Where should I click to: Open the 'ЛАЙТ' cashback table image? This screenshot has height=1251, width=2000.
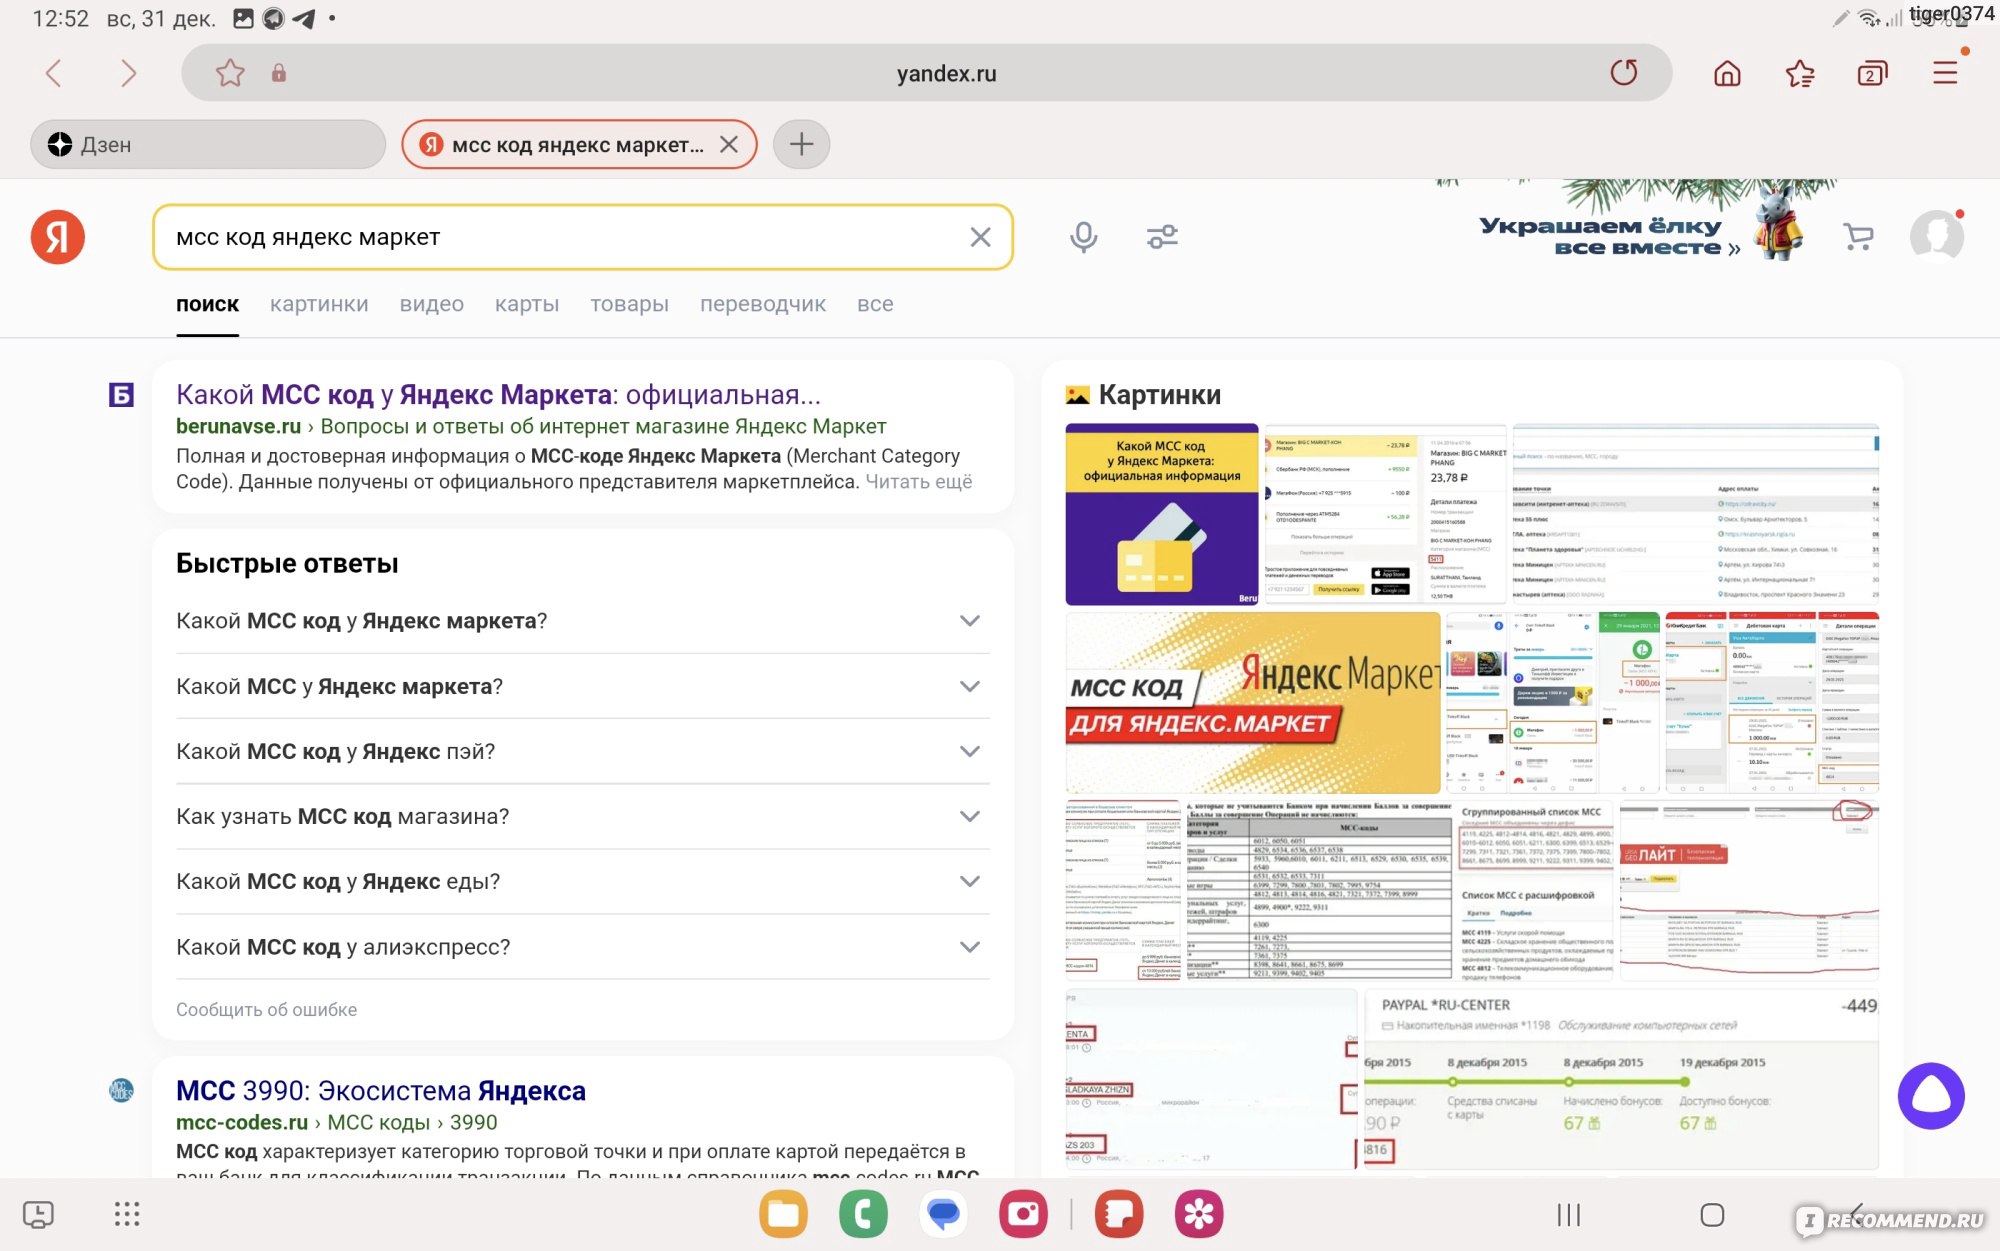point(1749,890)
